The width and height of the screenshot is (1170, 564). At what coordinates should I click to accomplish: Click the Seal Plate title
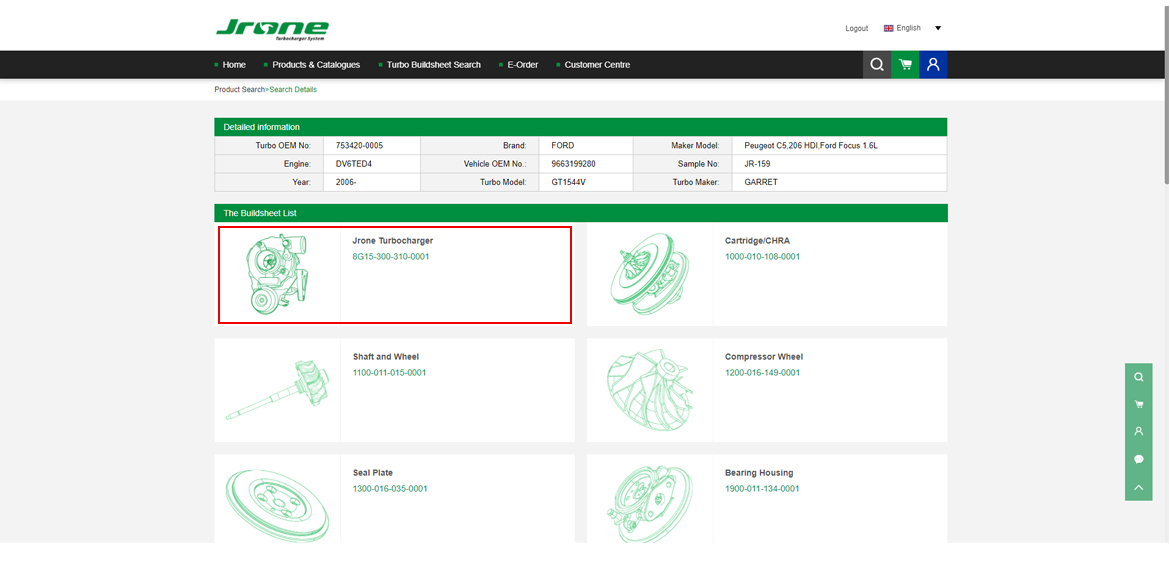[x=372, y=473]
